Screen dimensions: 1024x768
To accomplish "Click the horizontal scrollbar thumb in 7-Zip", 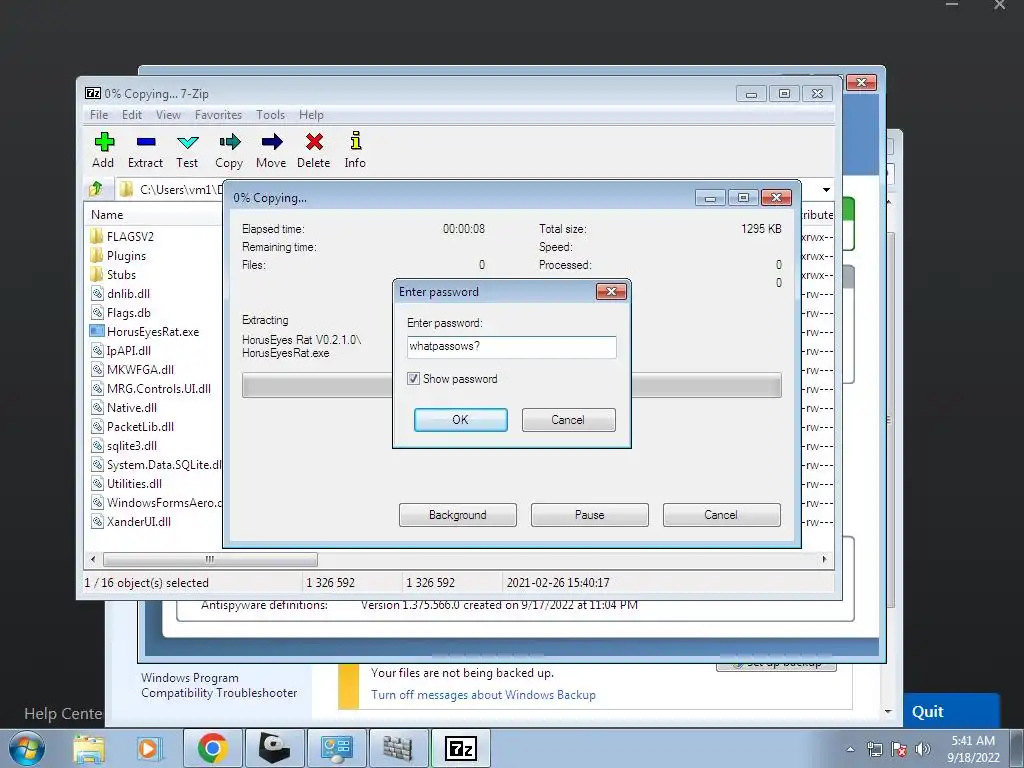I will pyautogui.click(x=210, y=560).
